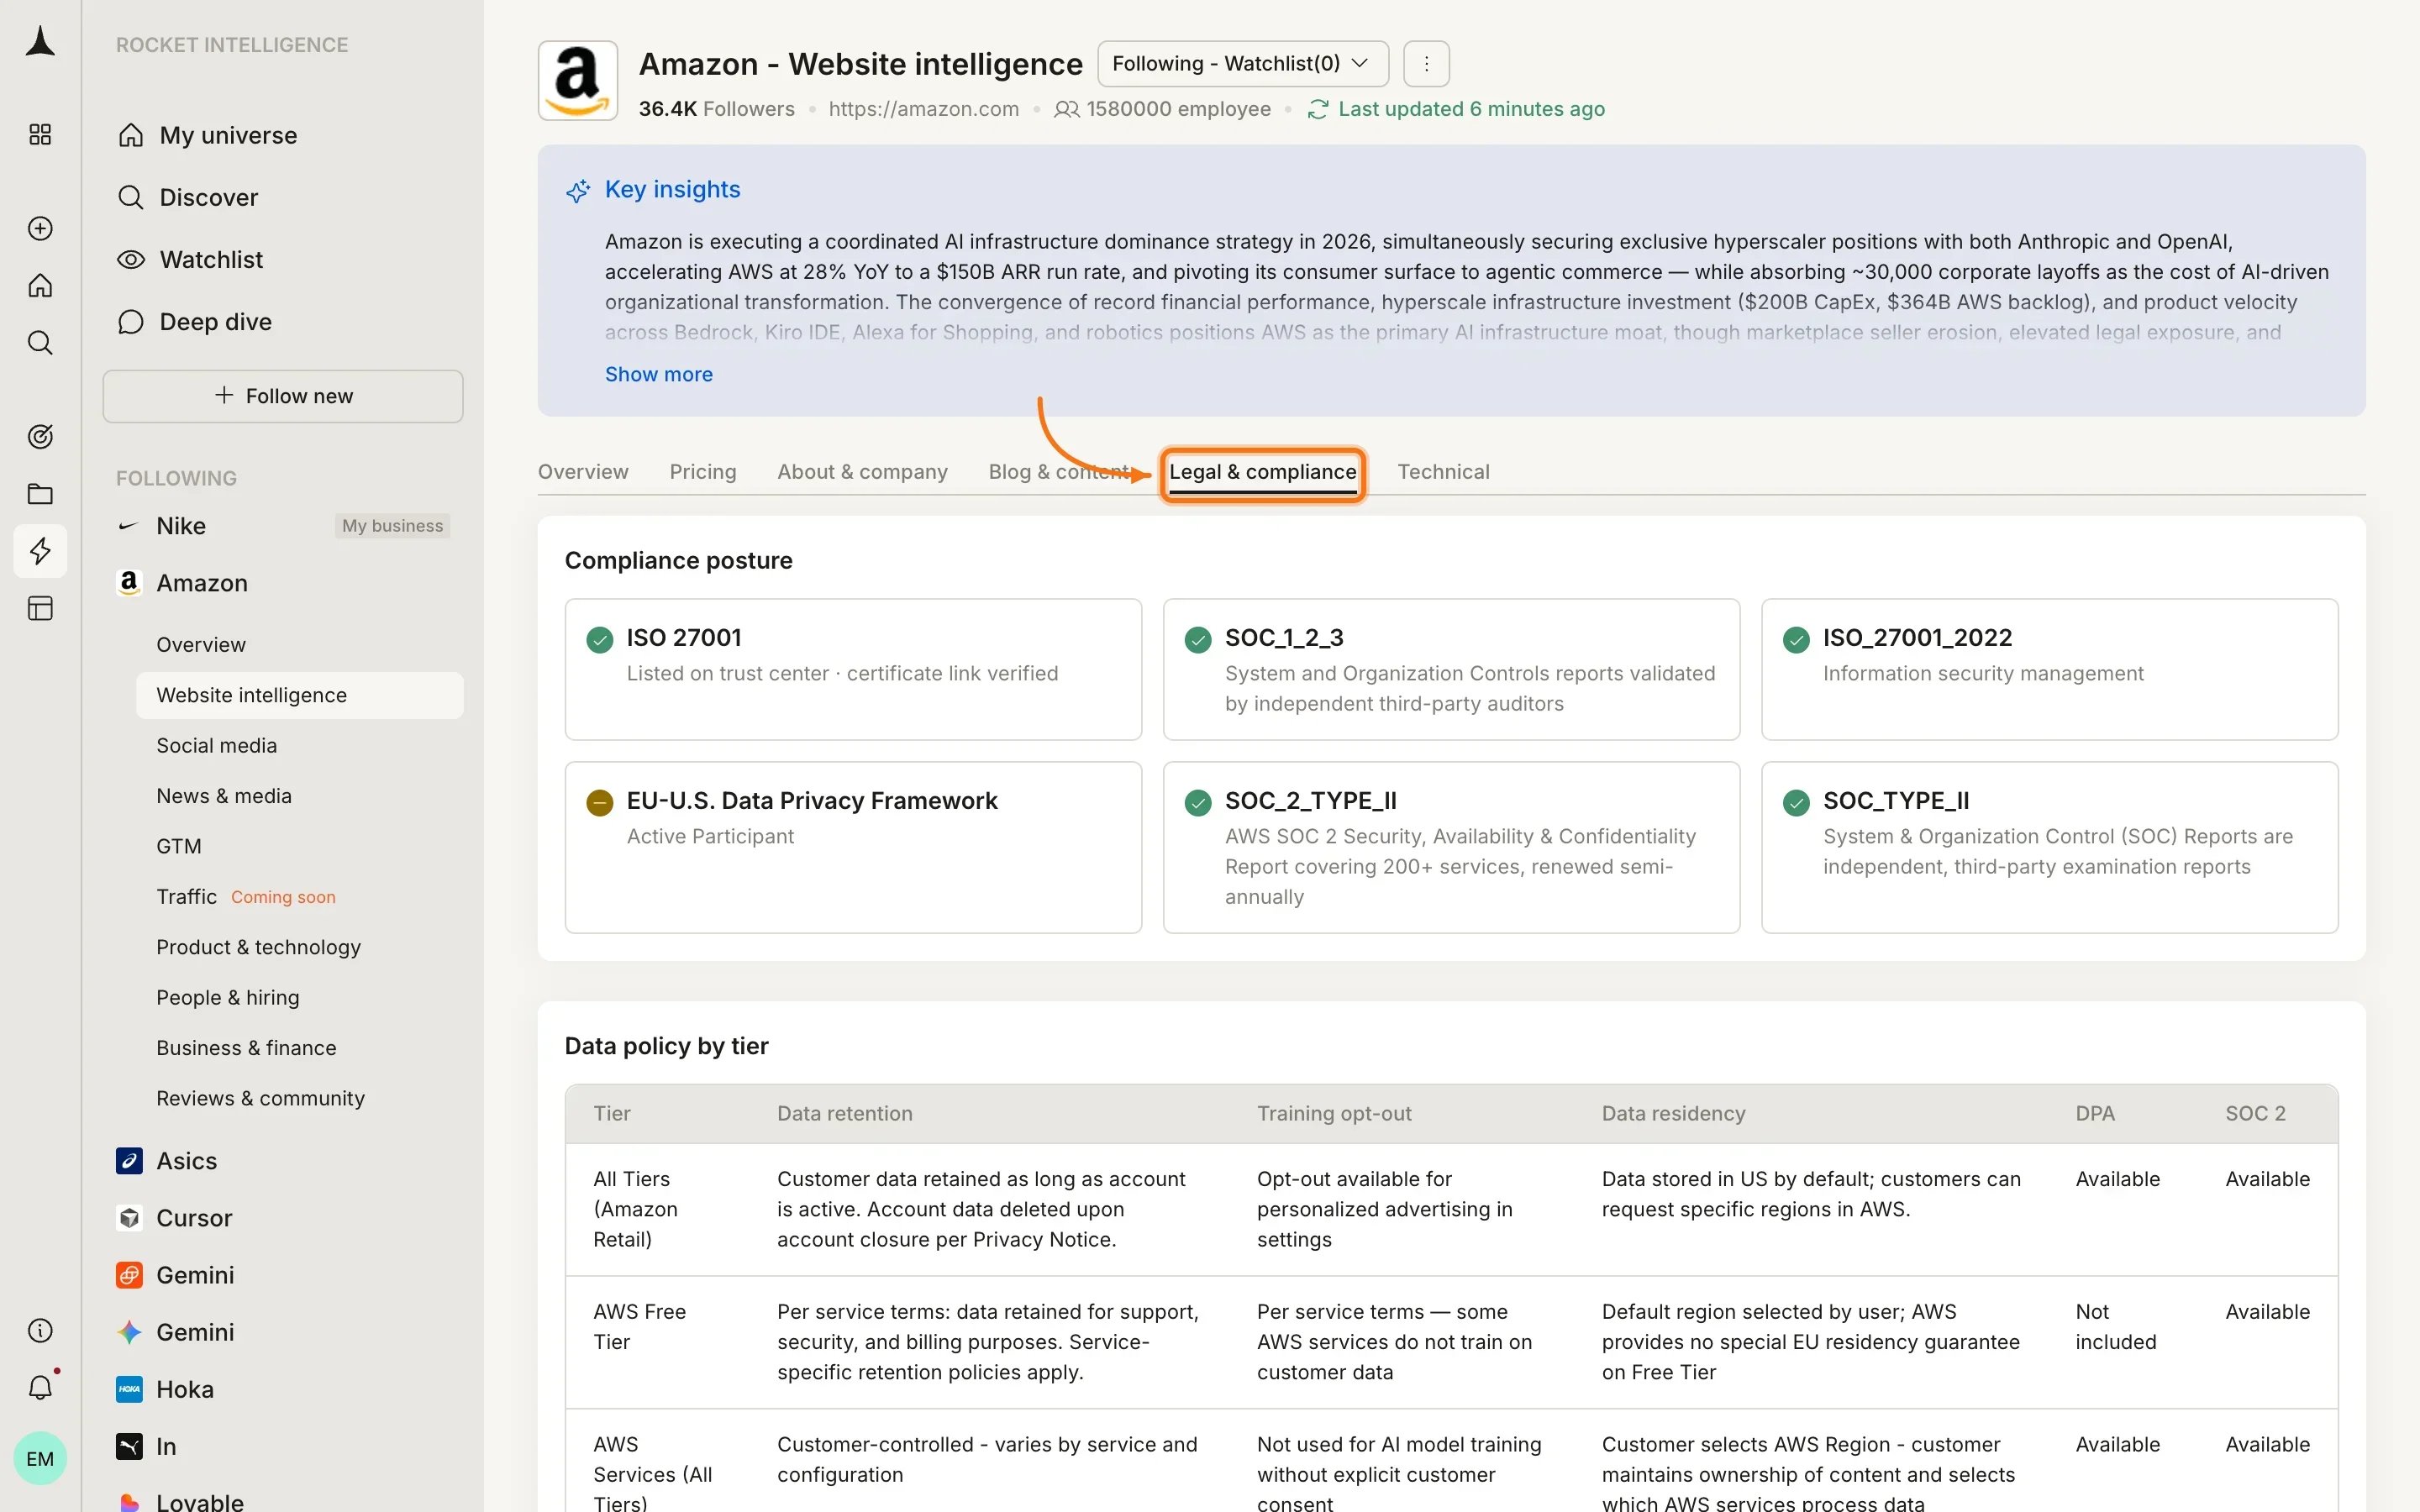2420x1512 pixels.
Task: Select the In company in Following list
Action: coord(165,1446)
